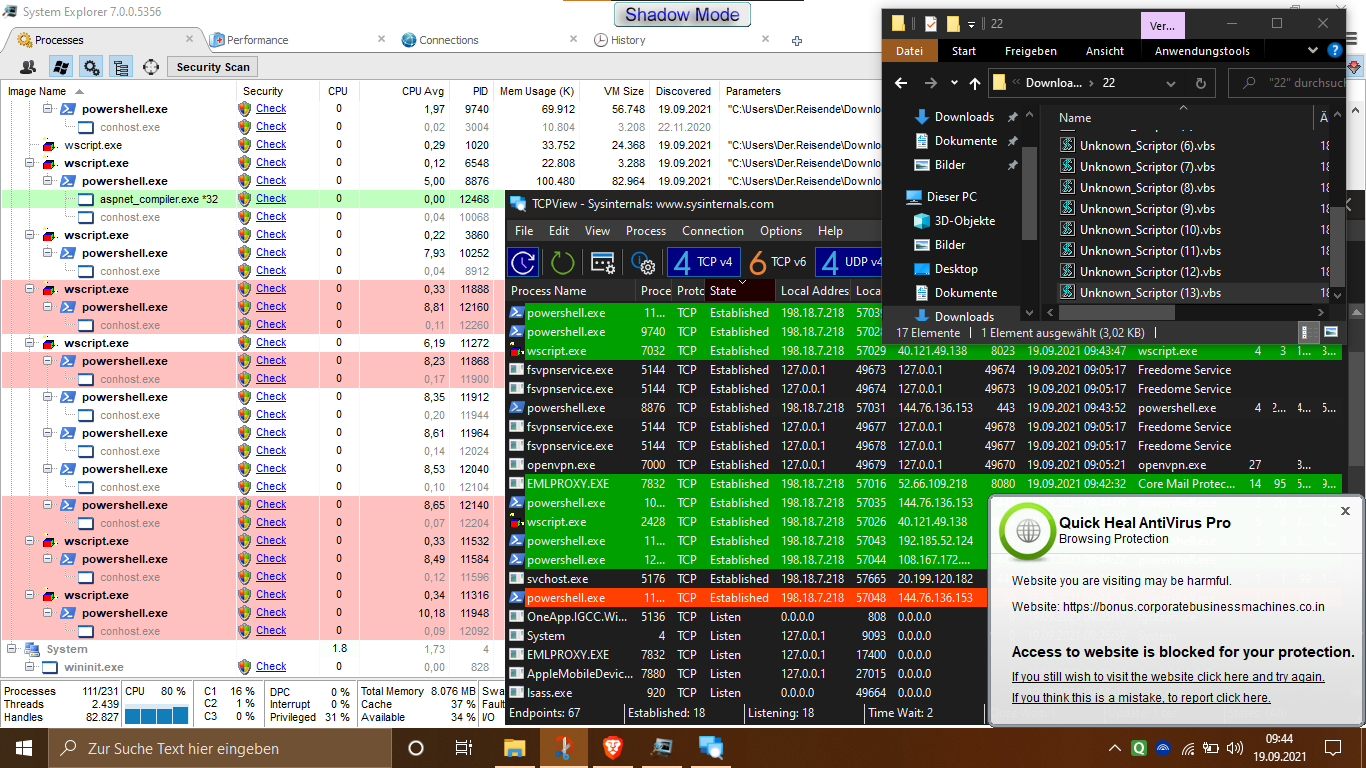Click the Explorer refresh address bar icon
The width and height of the screenshot is (1366, 768).
(x=1200, y=83)
